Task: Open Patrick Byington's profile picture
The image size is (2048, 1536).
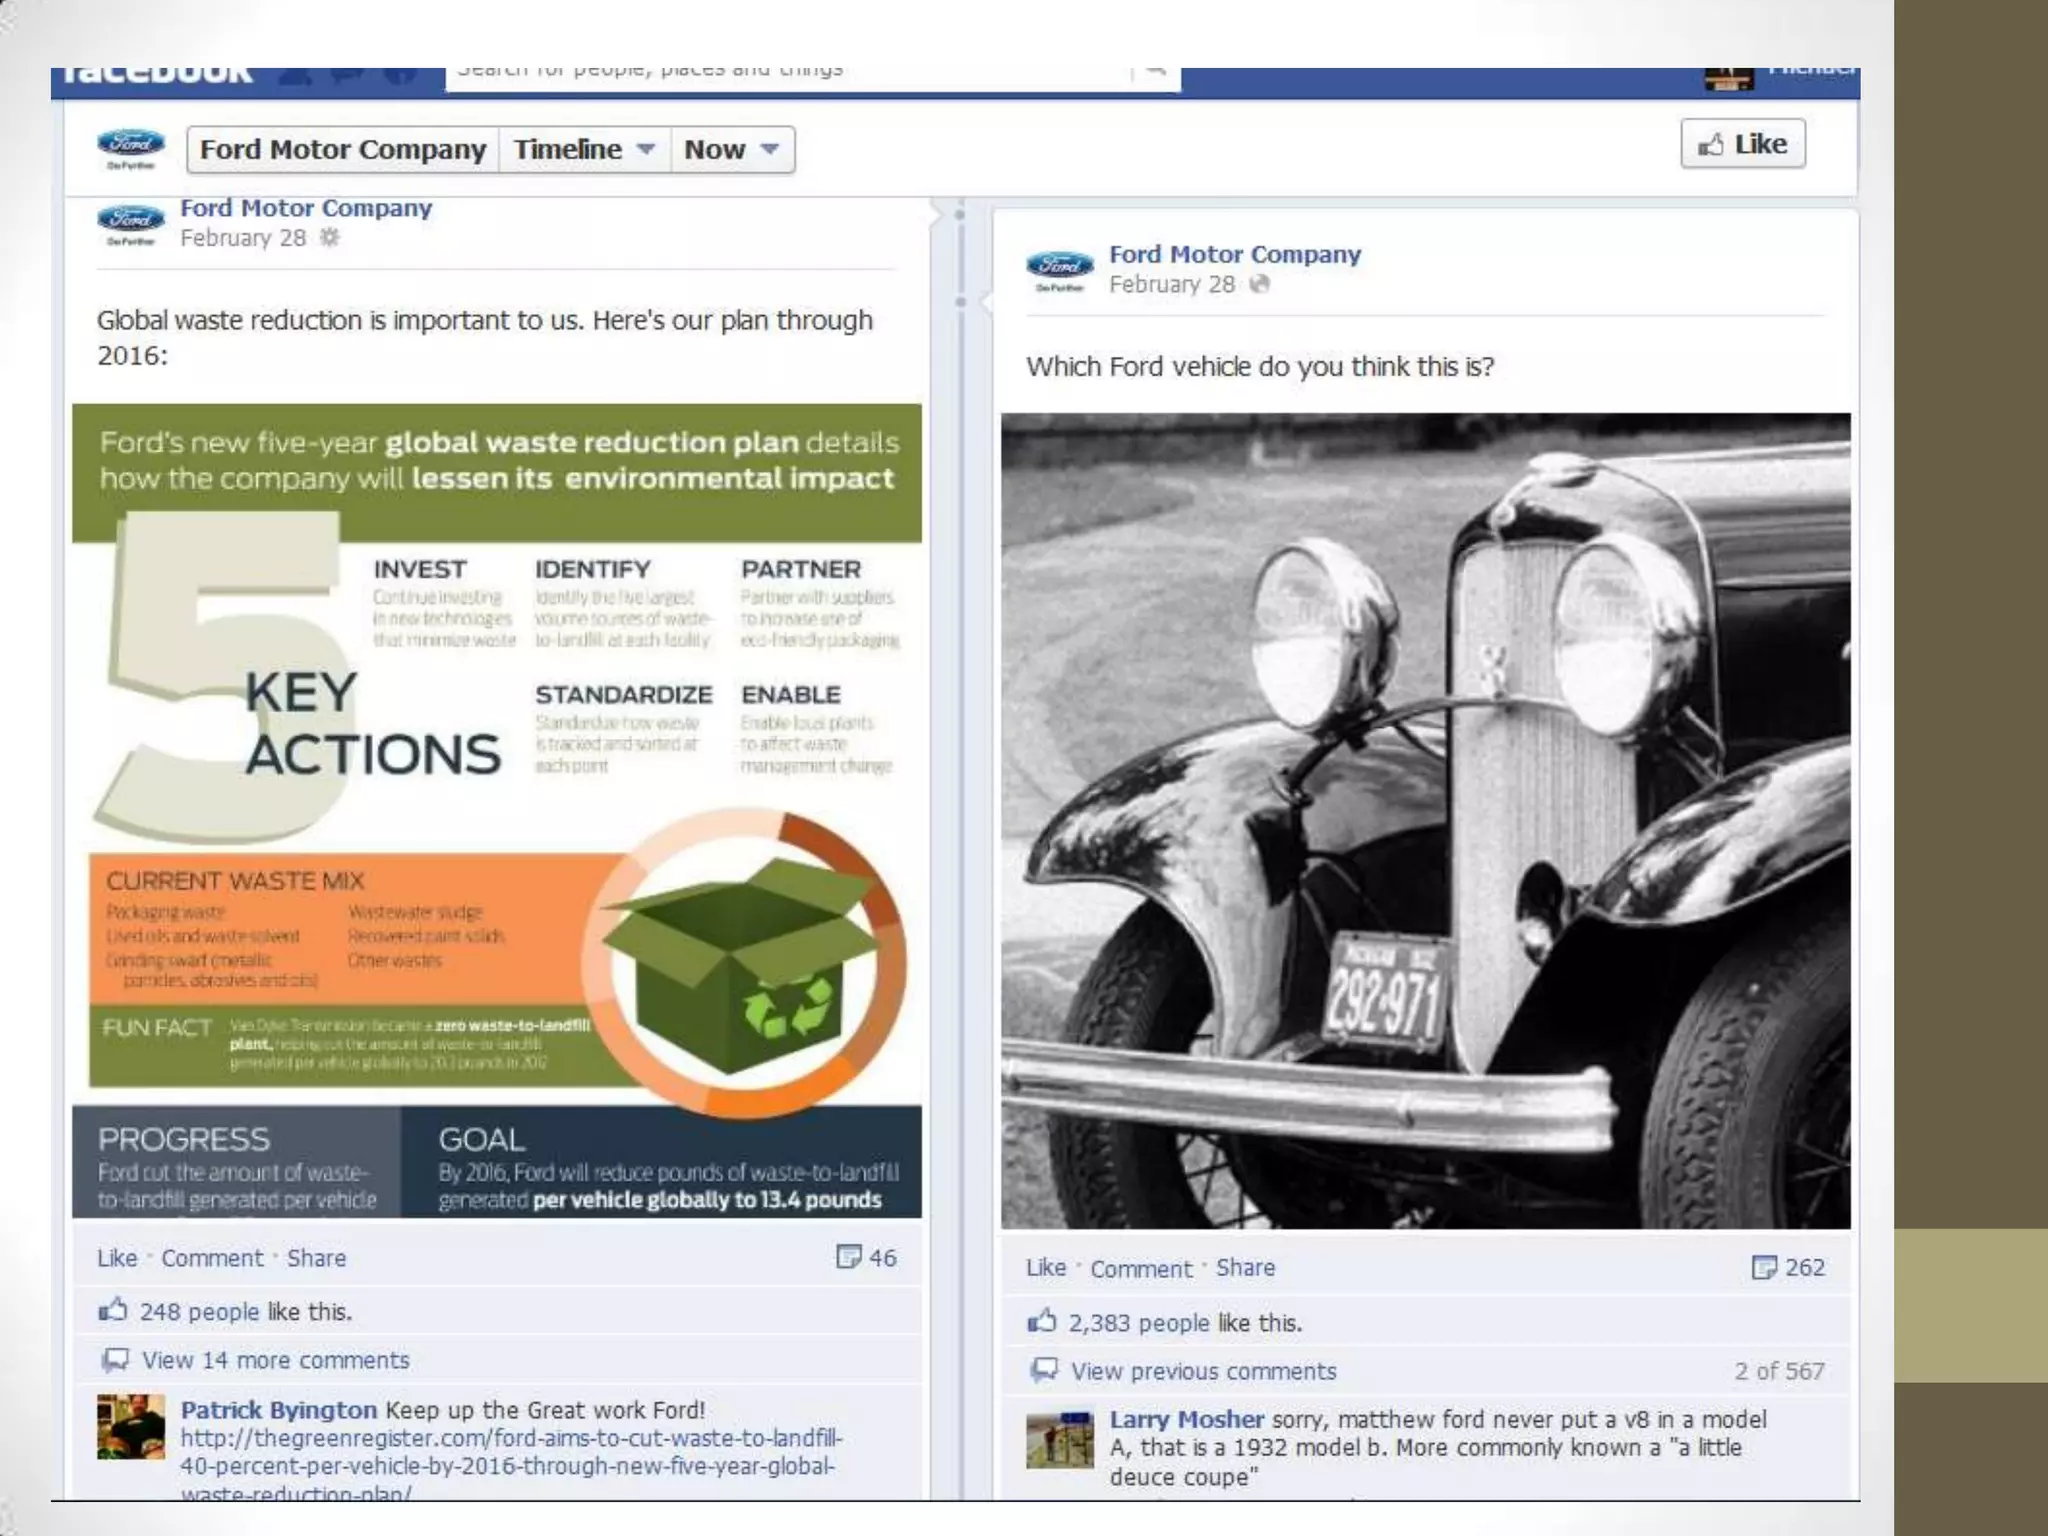Action: 131,1426
